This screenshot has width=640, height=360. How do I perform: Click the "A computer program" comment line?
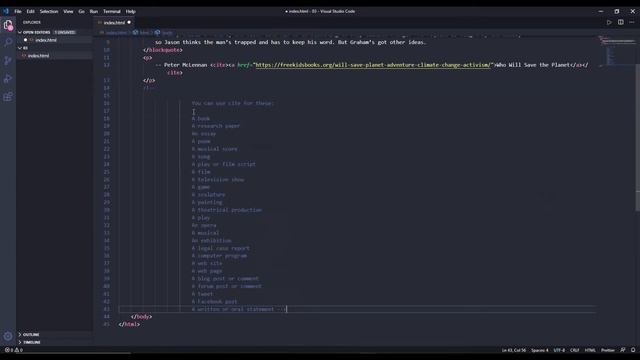point(219,256)
